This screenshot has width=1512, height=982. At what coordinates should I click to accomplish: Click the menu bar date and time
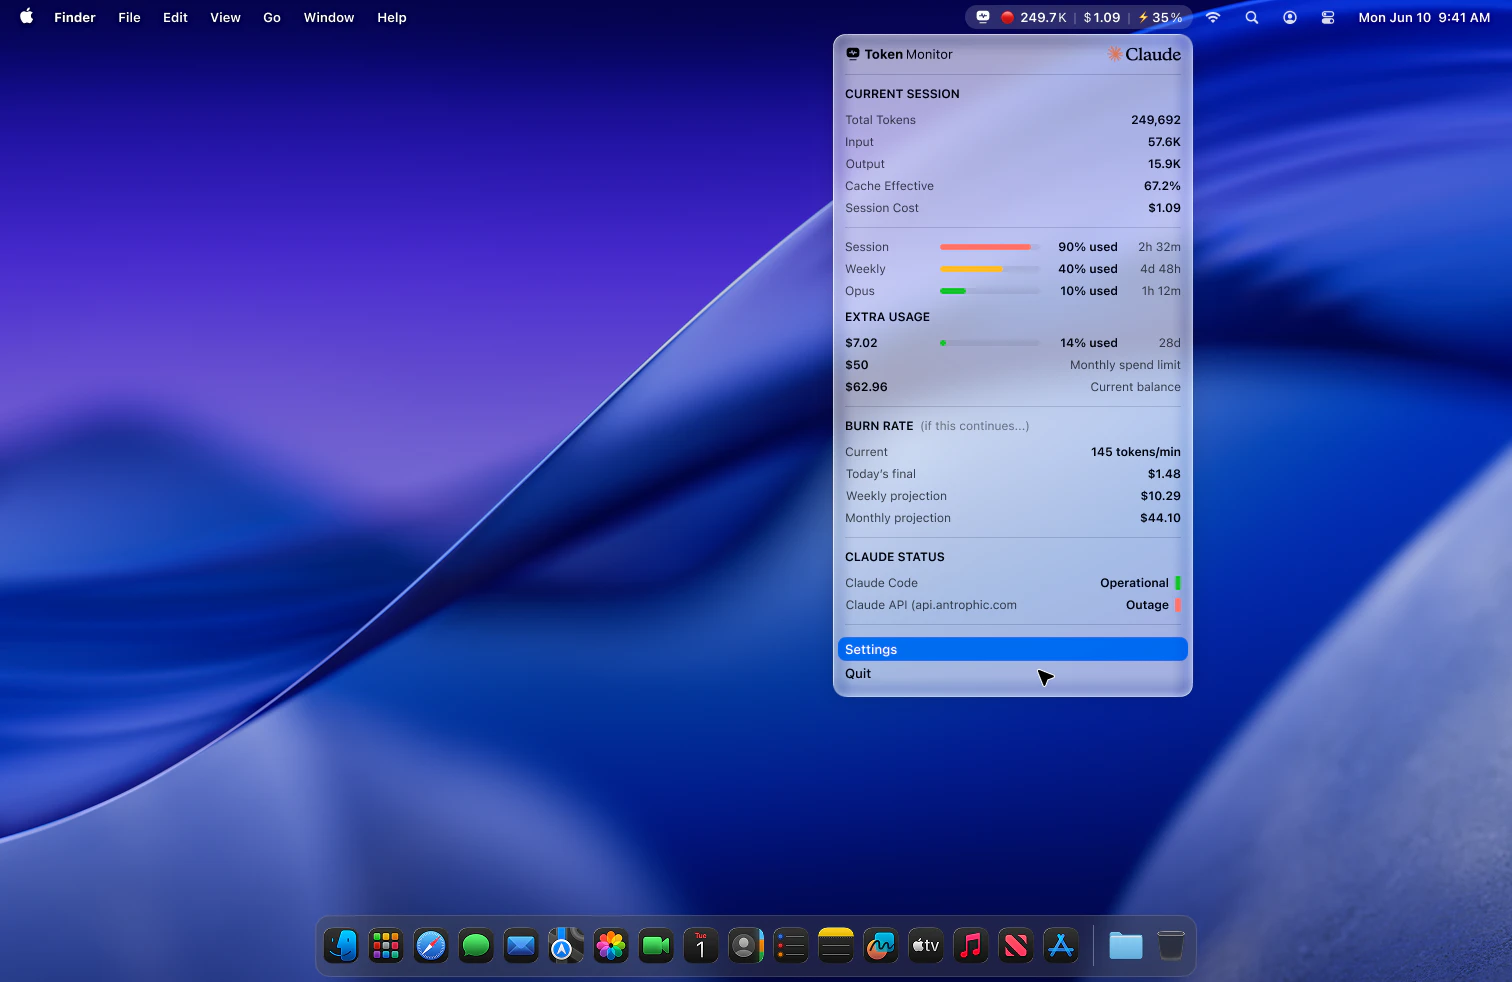click(1423, 17)
